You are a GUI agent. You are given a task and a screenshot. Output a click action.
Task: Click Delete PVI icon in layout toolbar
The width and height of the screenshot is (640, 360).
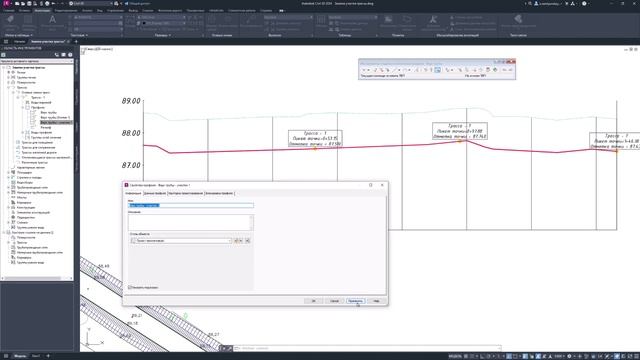(382, 70)
